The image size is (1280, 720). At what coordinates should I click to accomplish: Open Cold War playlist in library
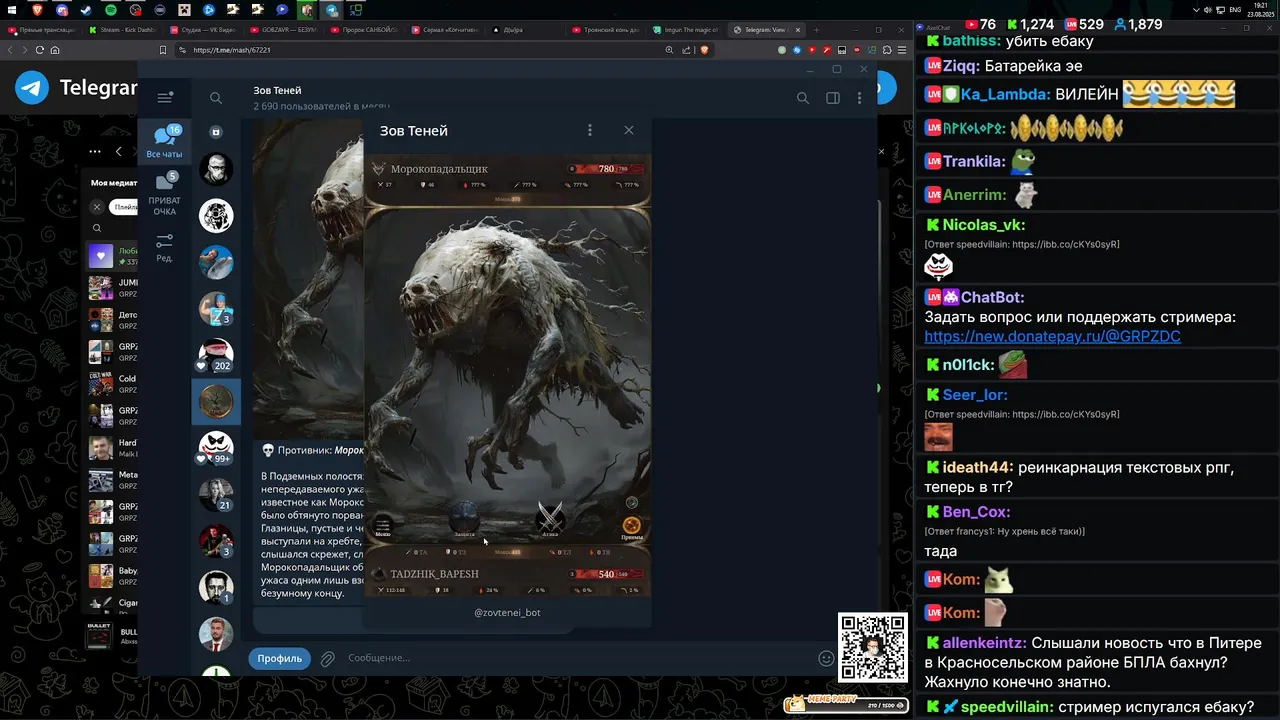pyautogui.click(x=112, y=384)
